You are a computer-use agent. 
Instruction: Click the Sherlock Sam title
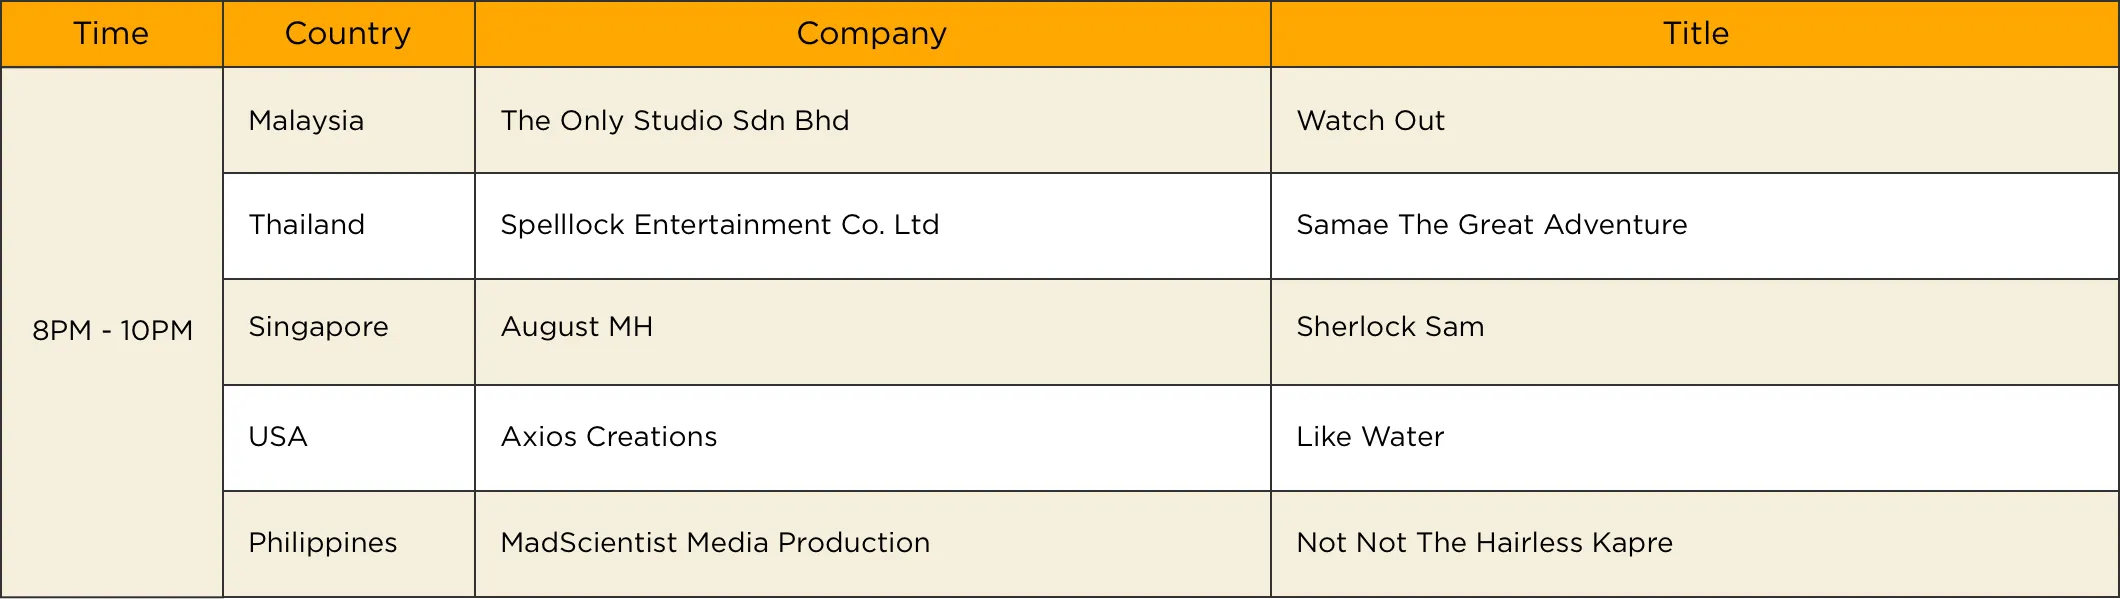1390,327
